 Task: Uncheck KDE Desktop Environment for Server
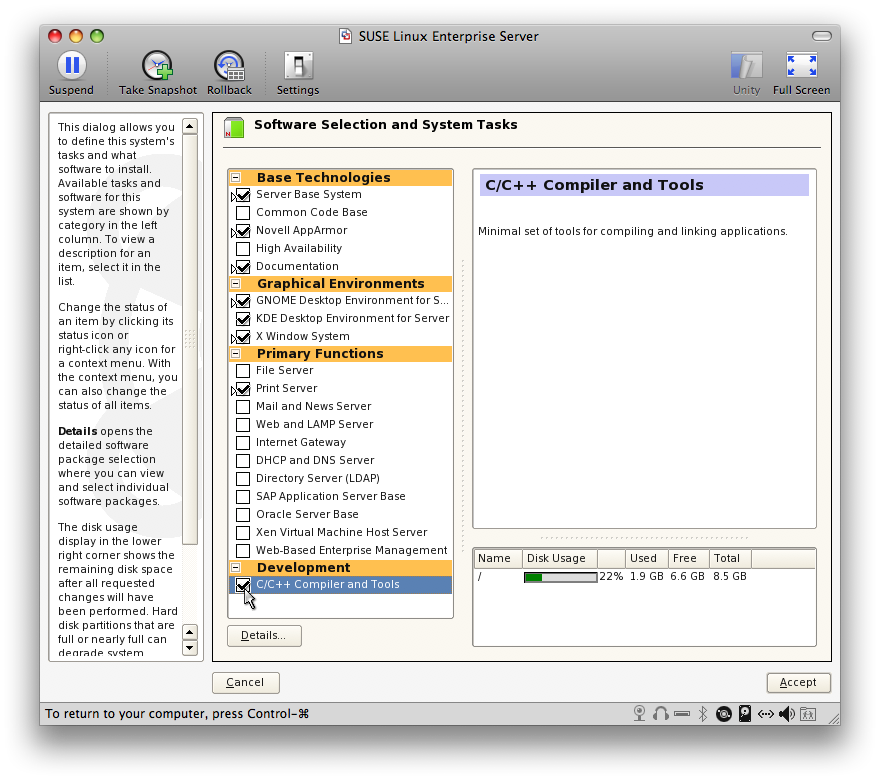[x=243, y=319]
